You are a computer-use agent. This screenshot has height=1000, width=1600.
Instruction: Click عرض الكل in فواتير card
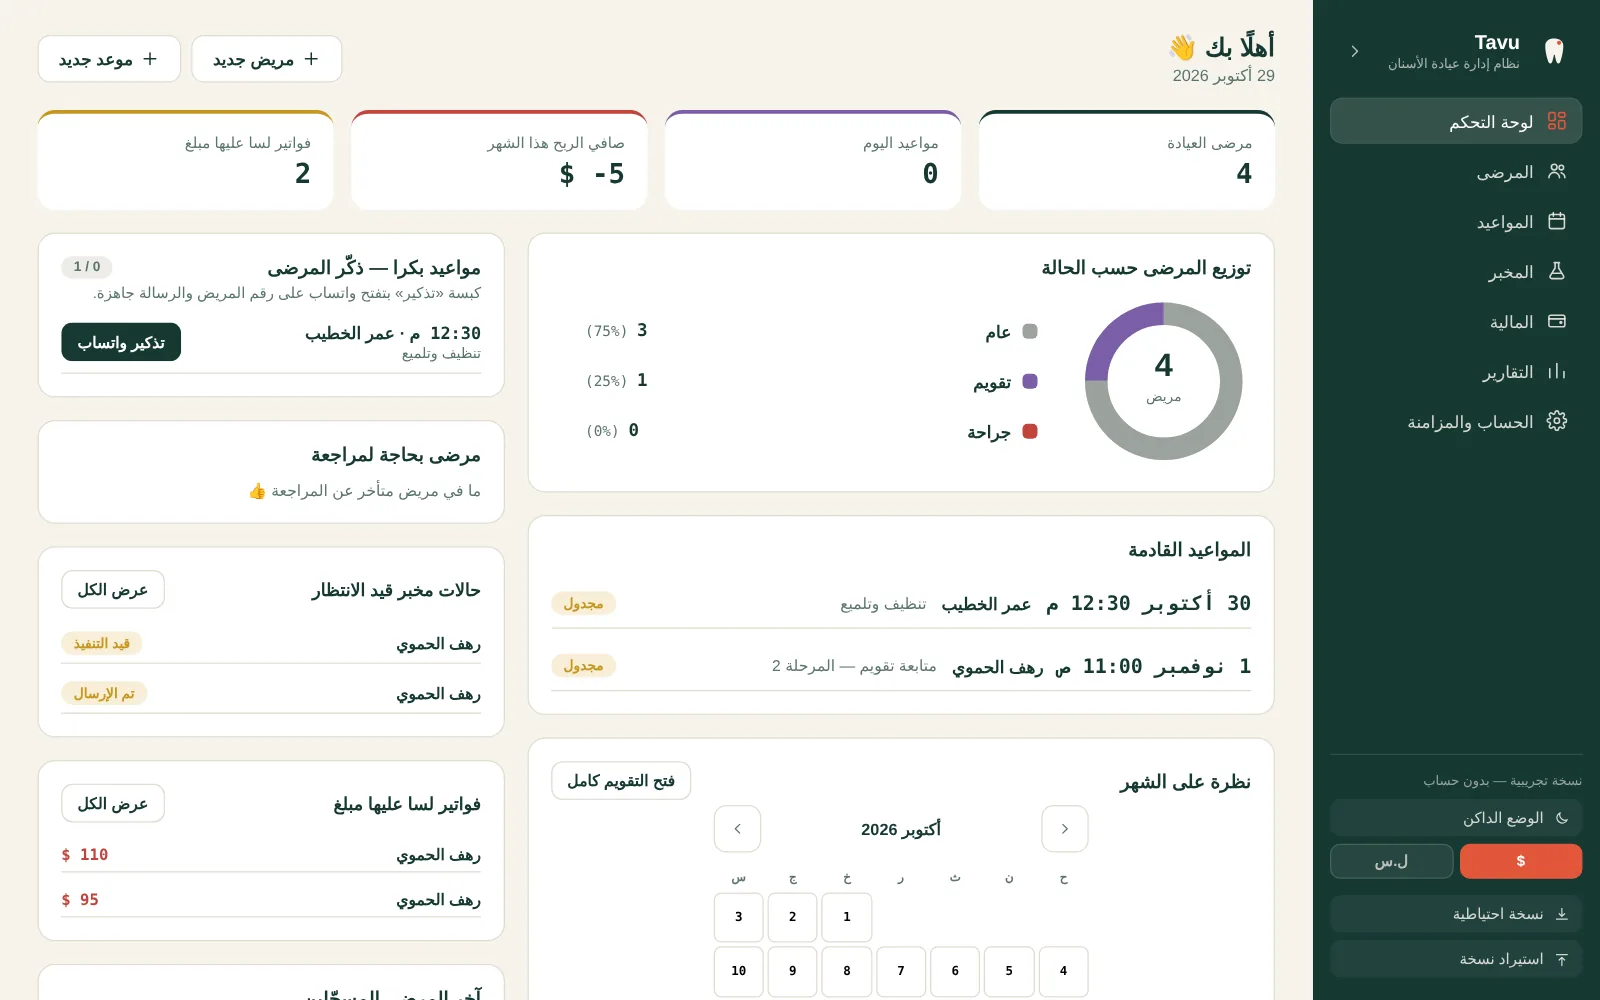(x=113, y=804)
